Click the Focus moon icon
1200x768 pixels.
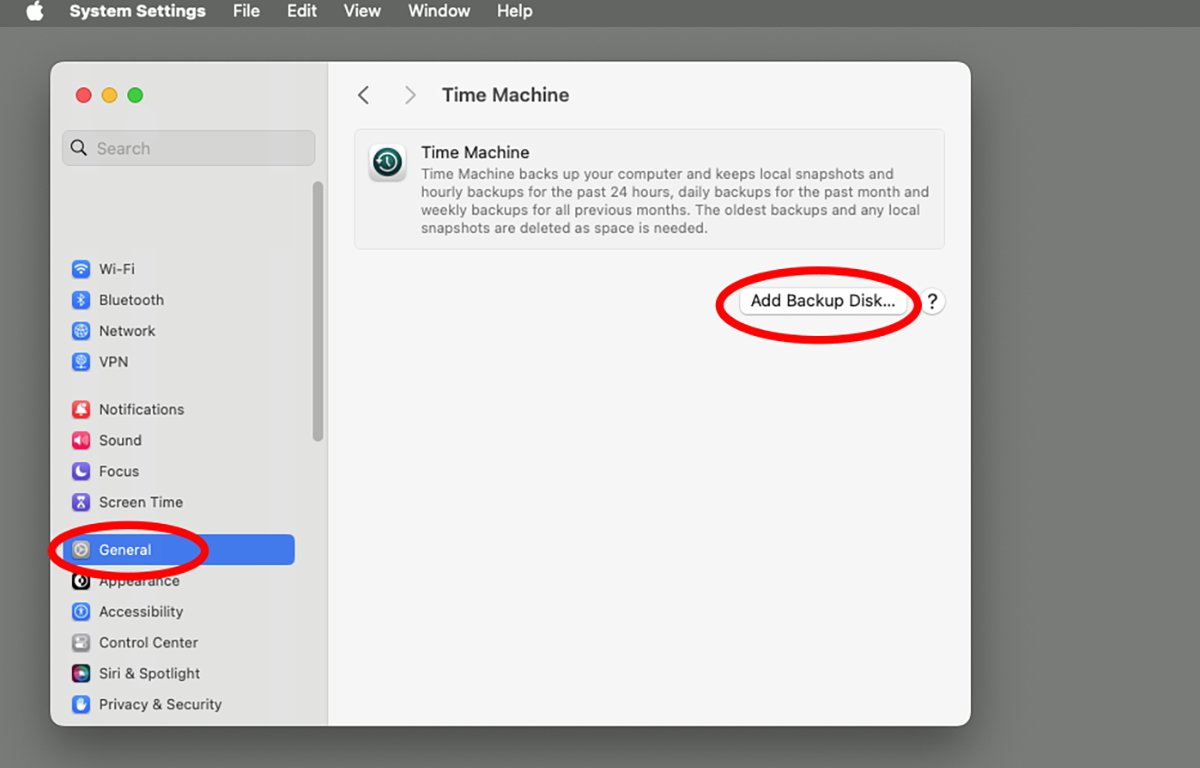81,471
